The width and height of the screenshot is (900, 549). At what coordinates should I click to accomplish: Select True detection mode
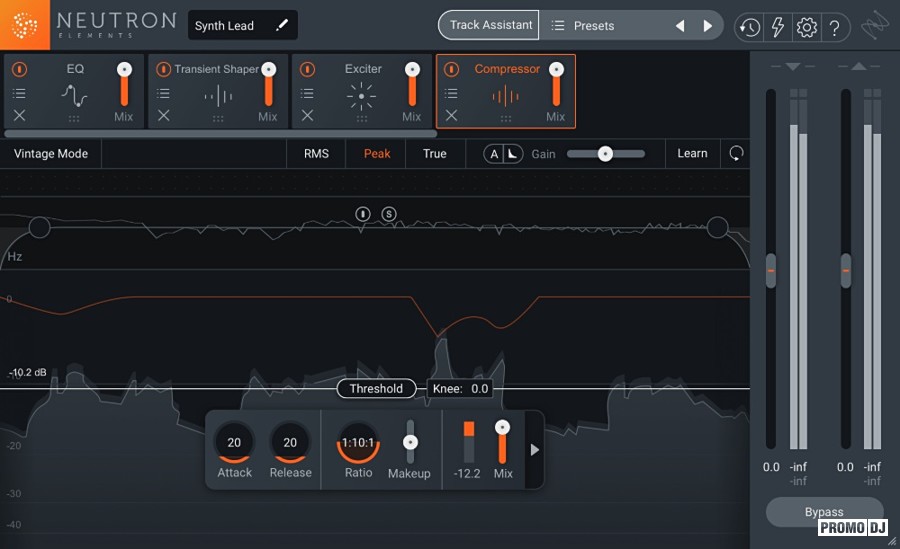click(x=434, y=154)
